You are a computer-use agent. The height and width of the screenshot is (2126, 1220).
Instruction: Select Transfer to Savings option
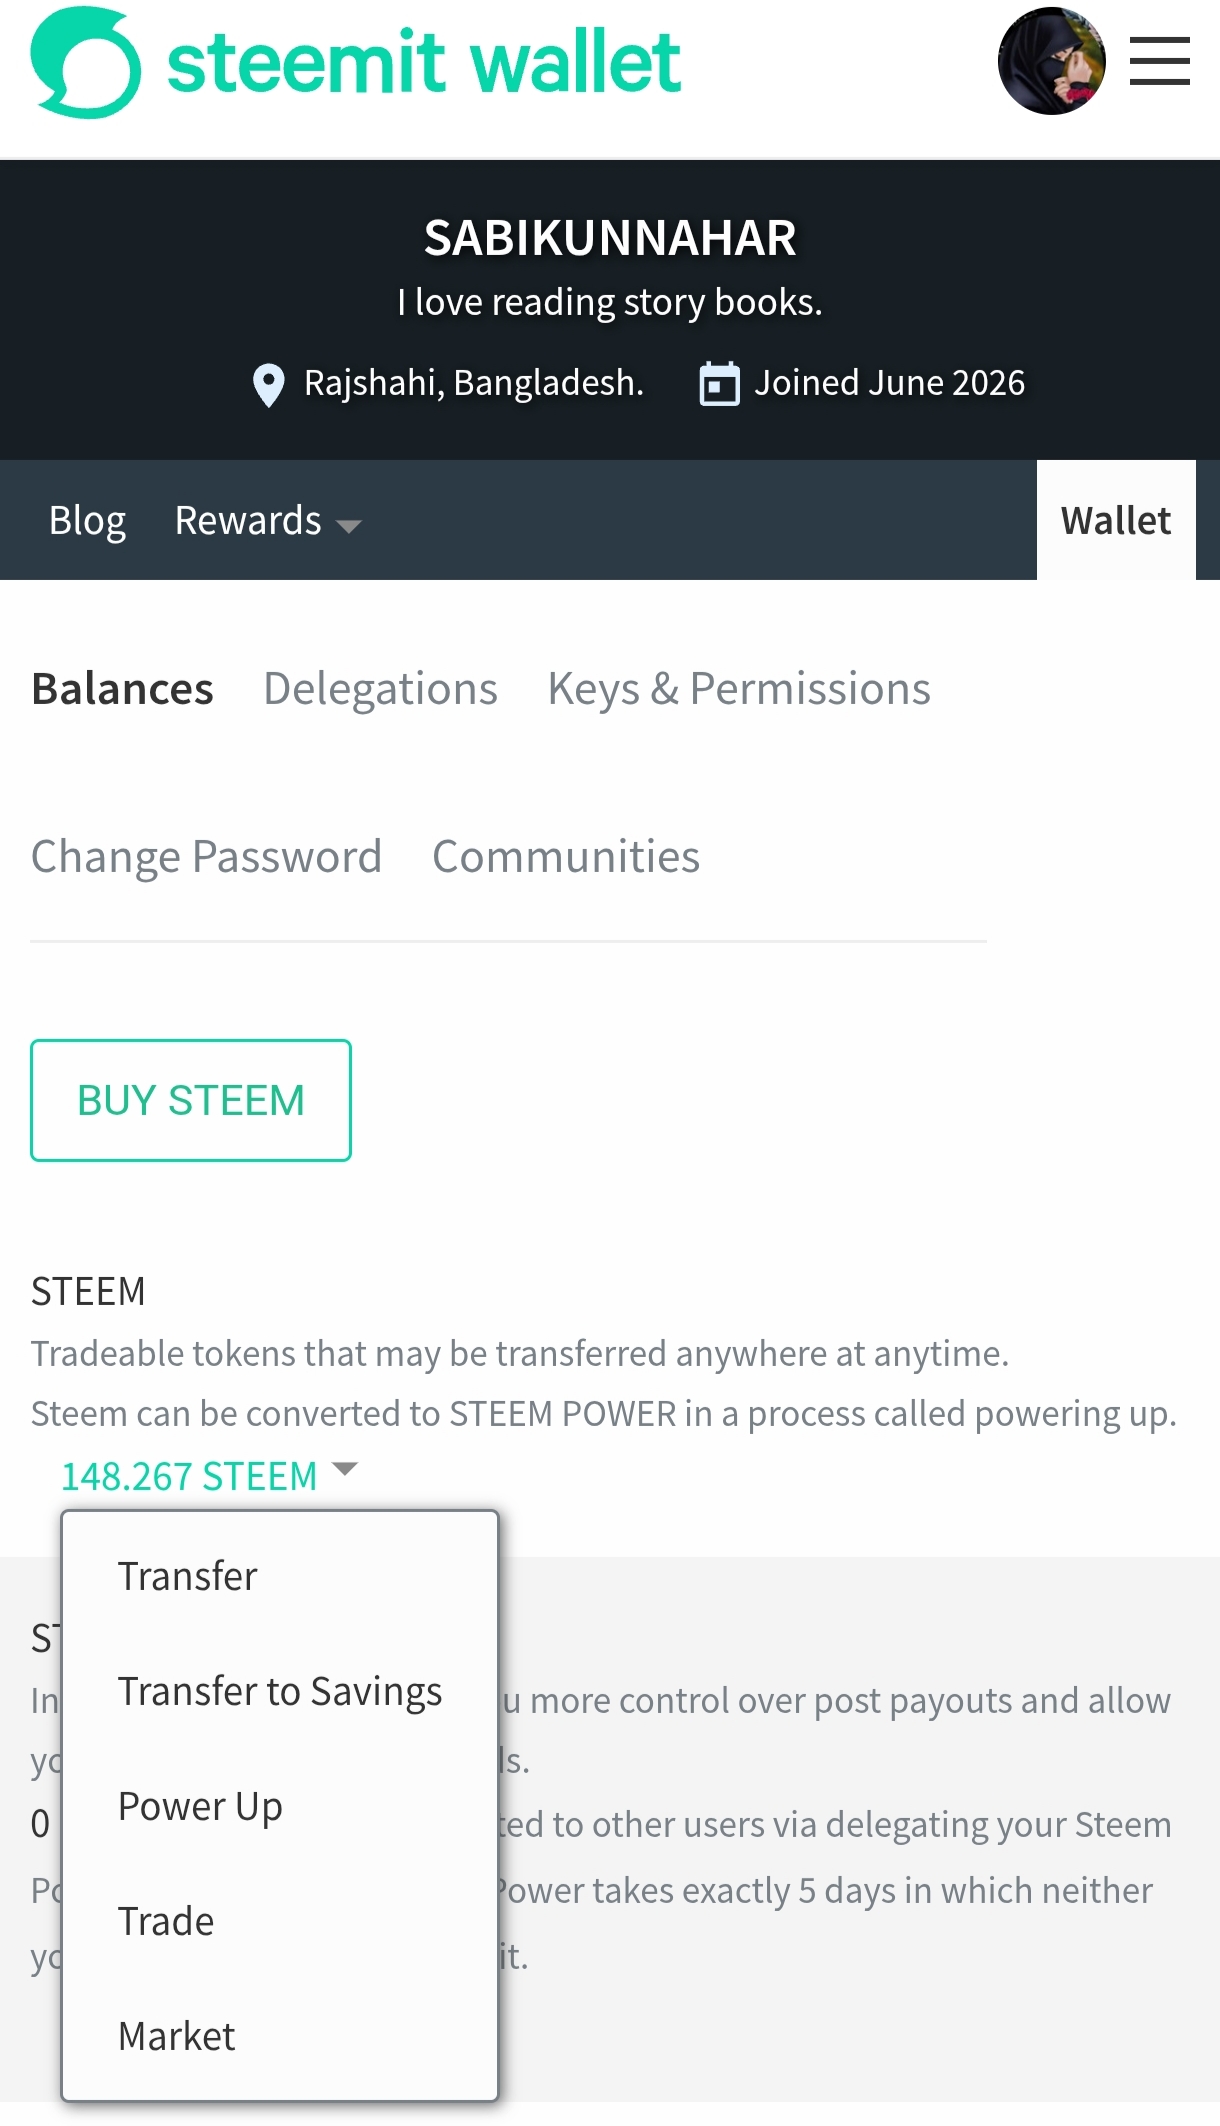click(x=280, y=1691)
